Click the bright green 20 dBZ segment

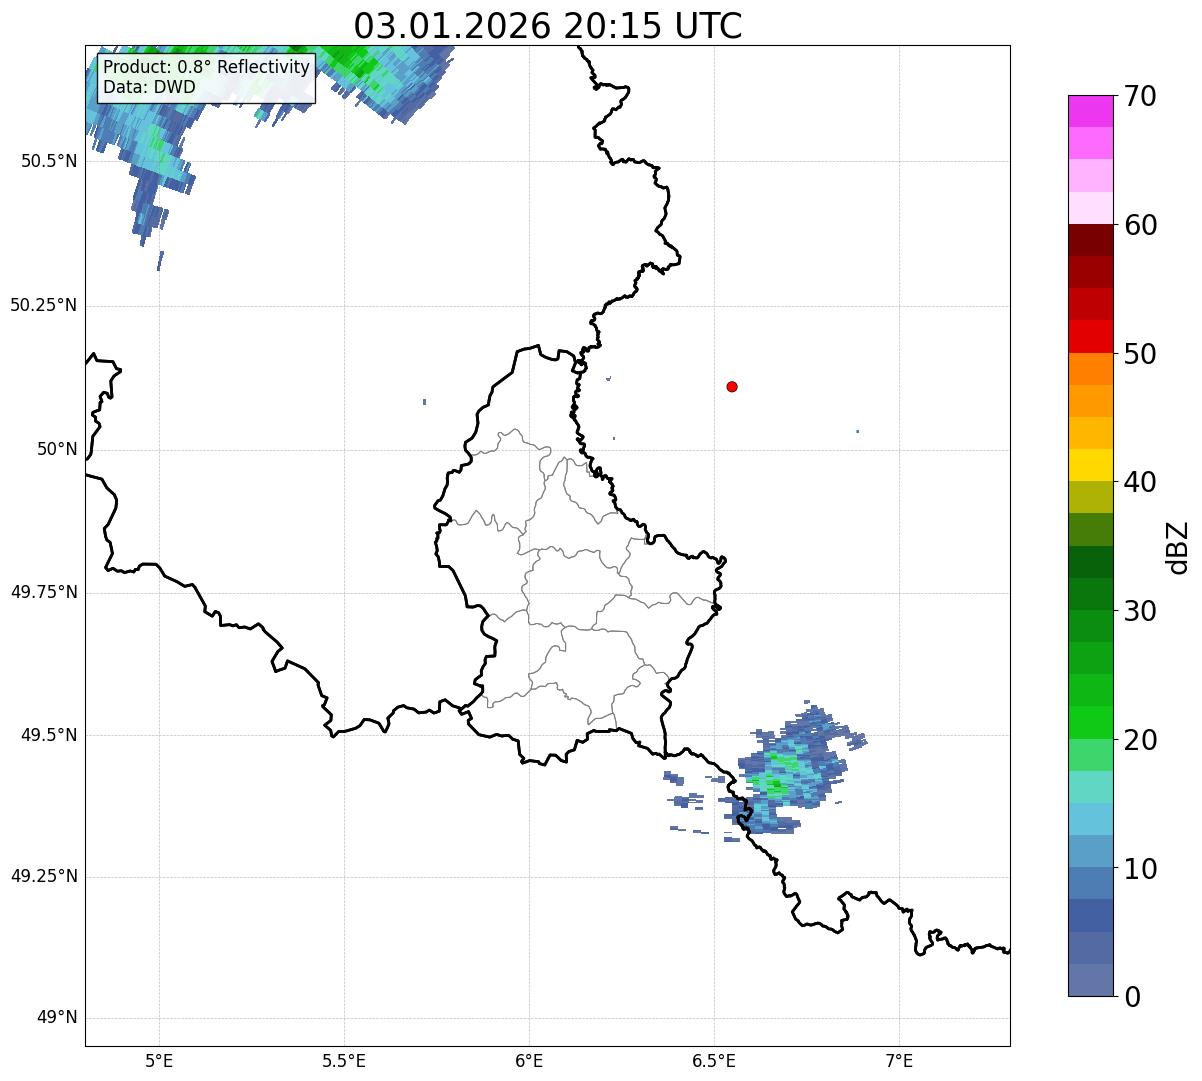[x=1091, y=722]
